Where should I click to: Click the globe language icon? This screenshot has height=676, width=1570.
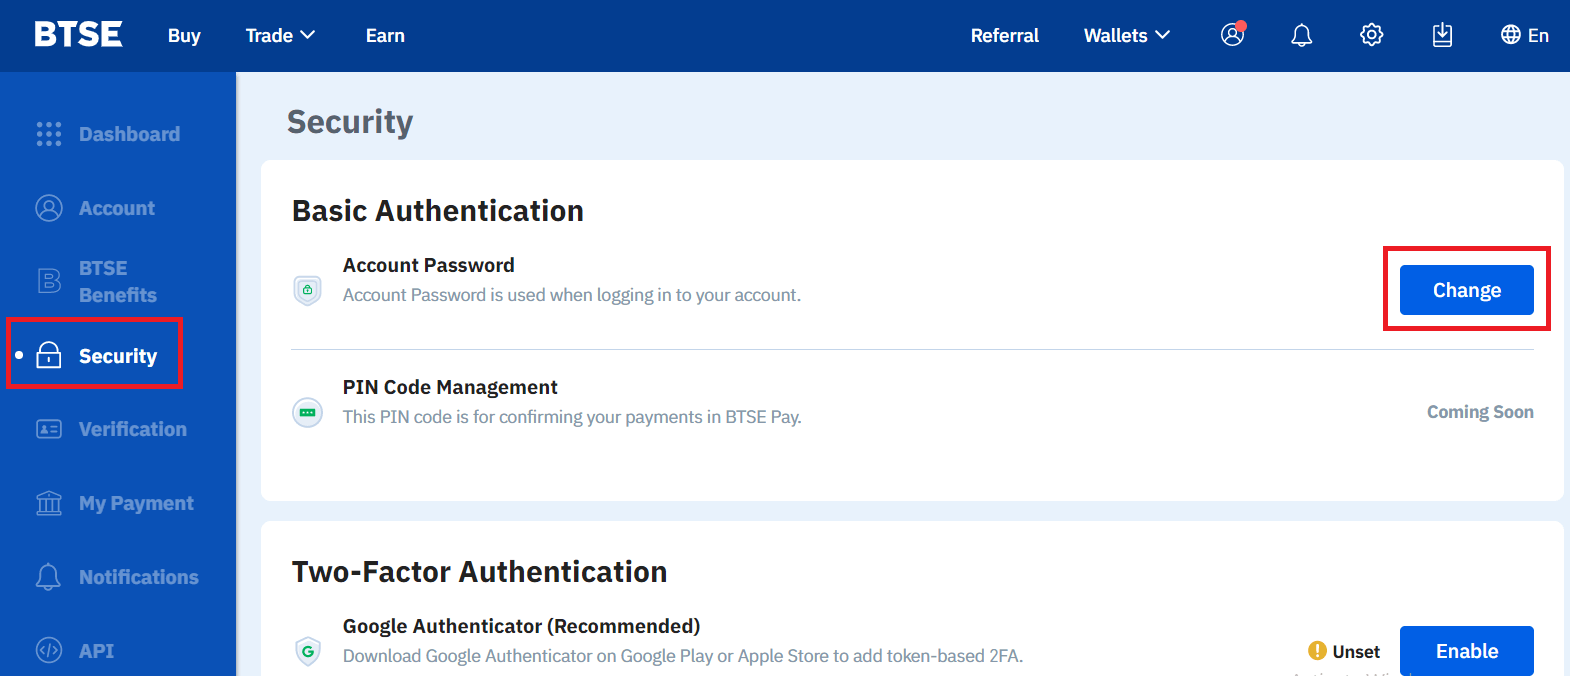1510,35
